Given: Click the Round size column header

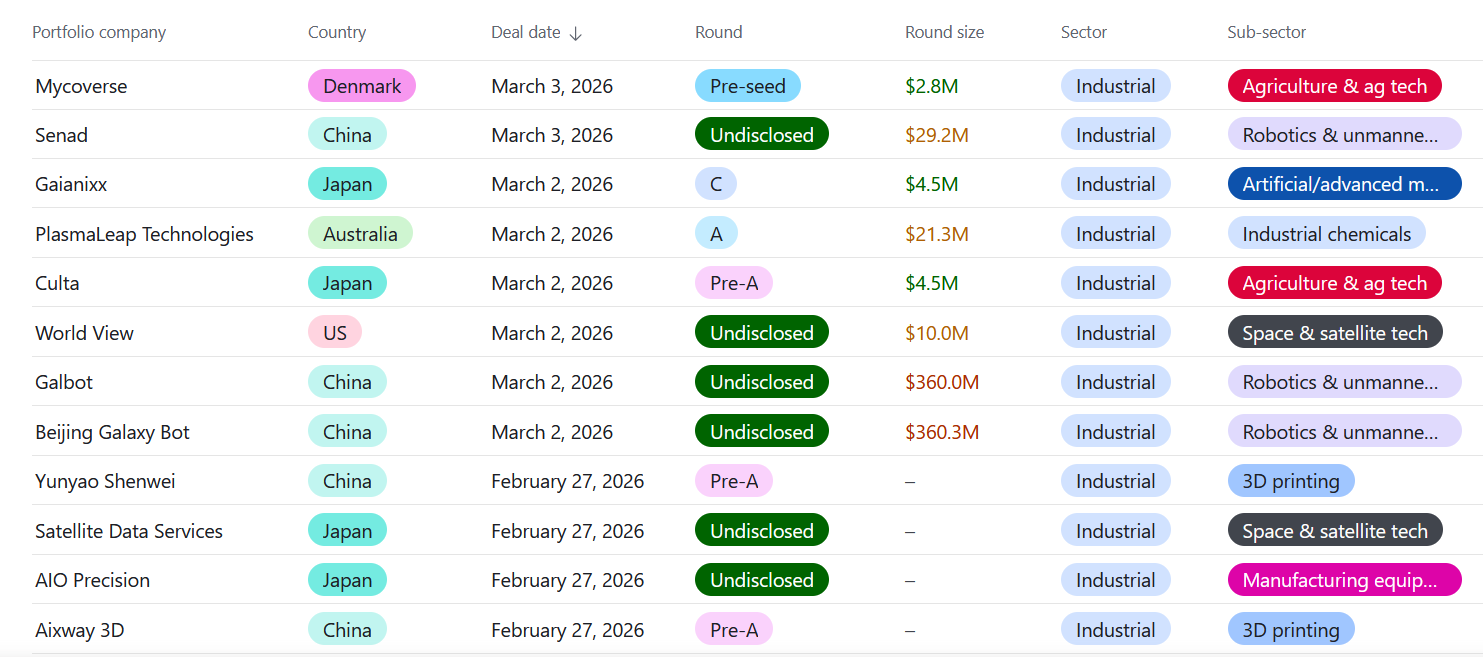Looking at the screenshot, I should [944, 32].
